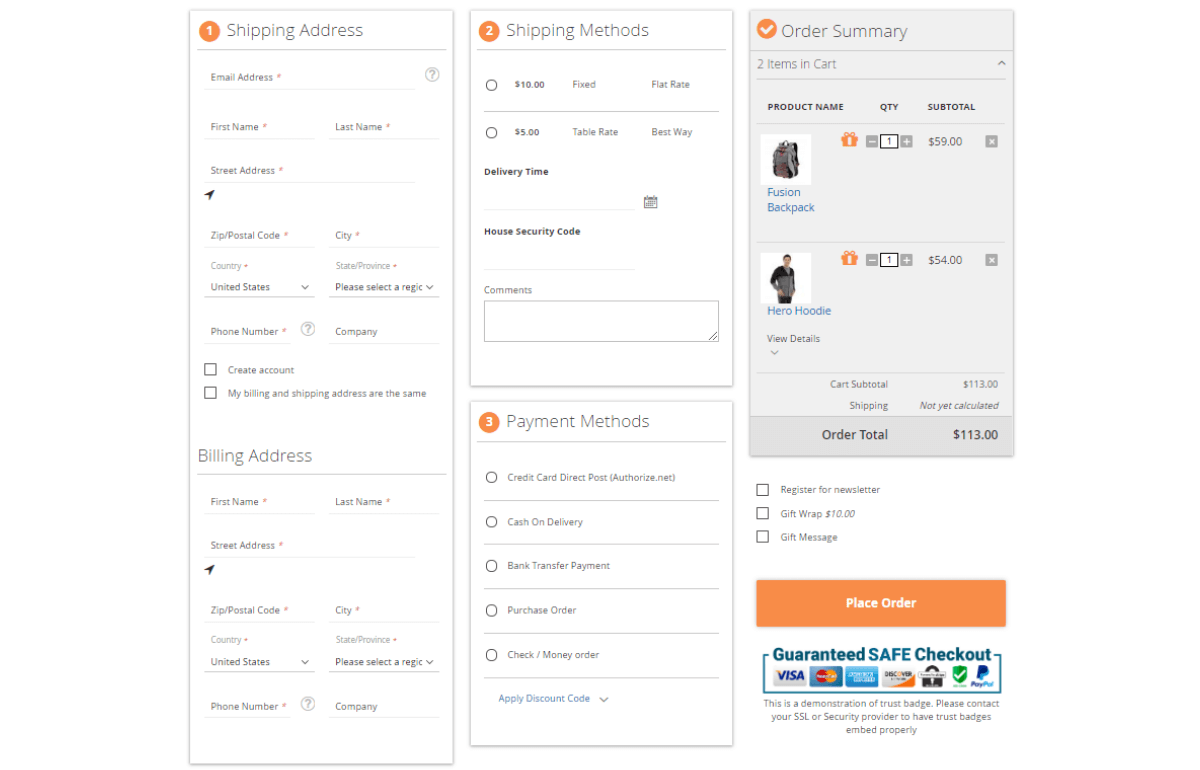Viewport: 1200px width, 770px height.
Task: Click the Place Order button
Action: 880,603
